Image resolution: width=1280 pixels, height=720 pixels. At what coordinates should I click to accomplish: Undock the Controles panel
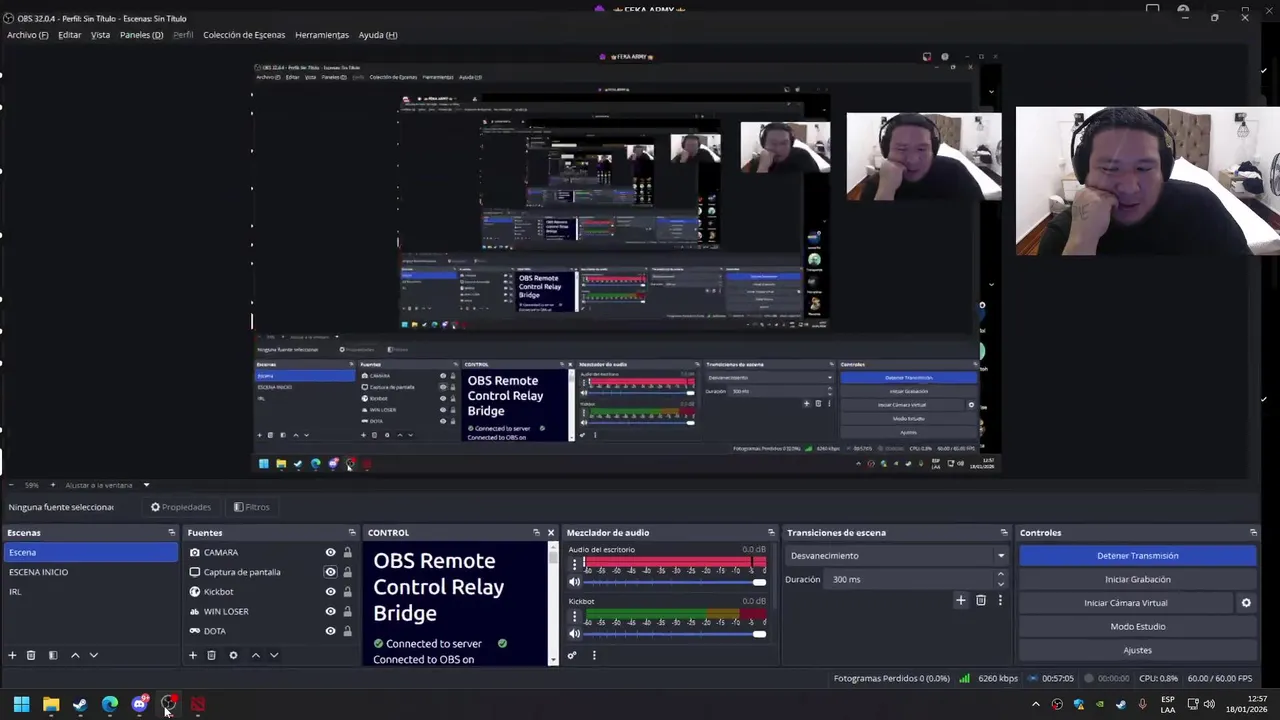1253,533
